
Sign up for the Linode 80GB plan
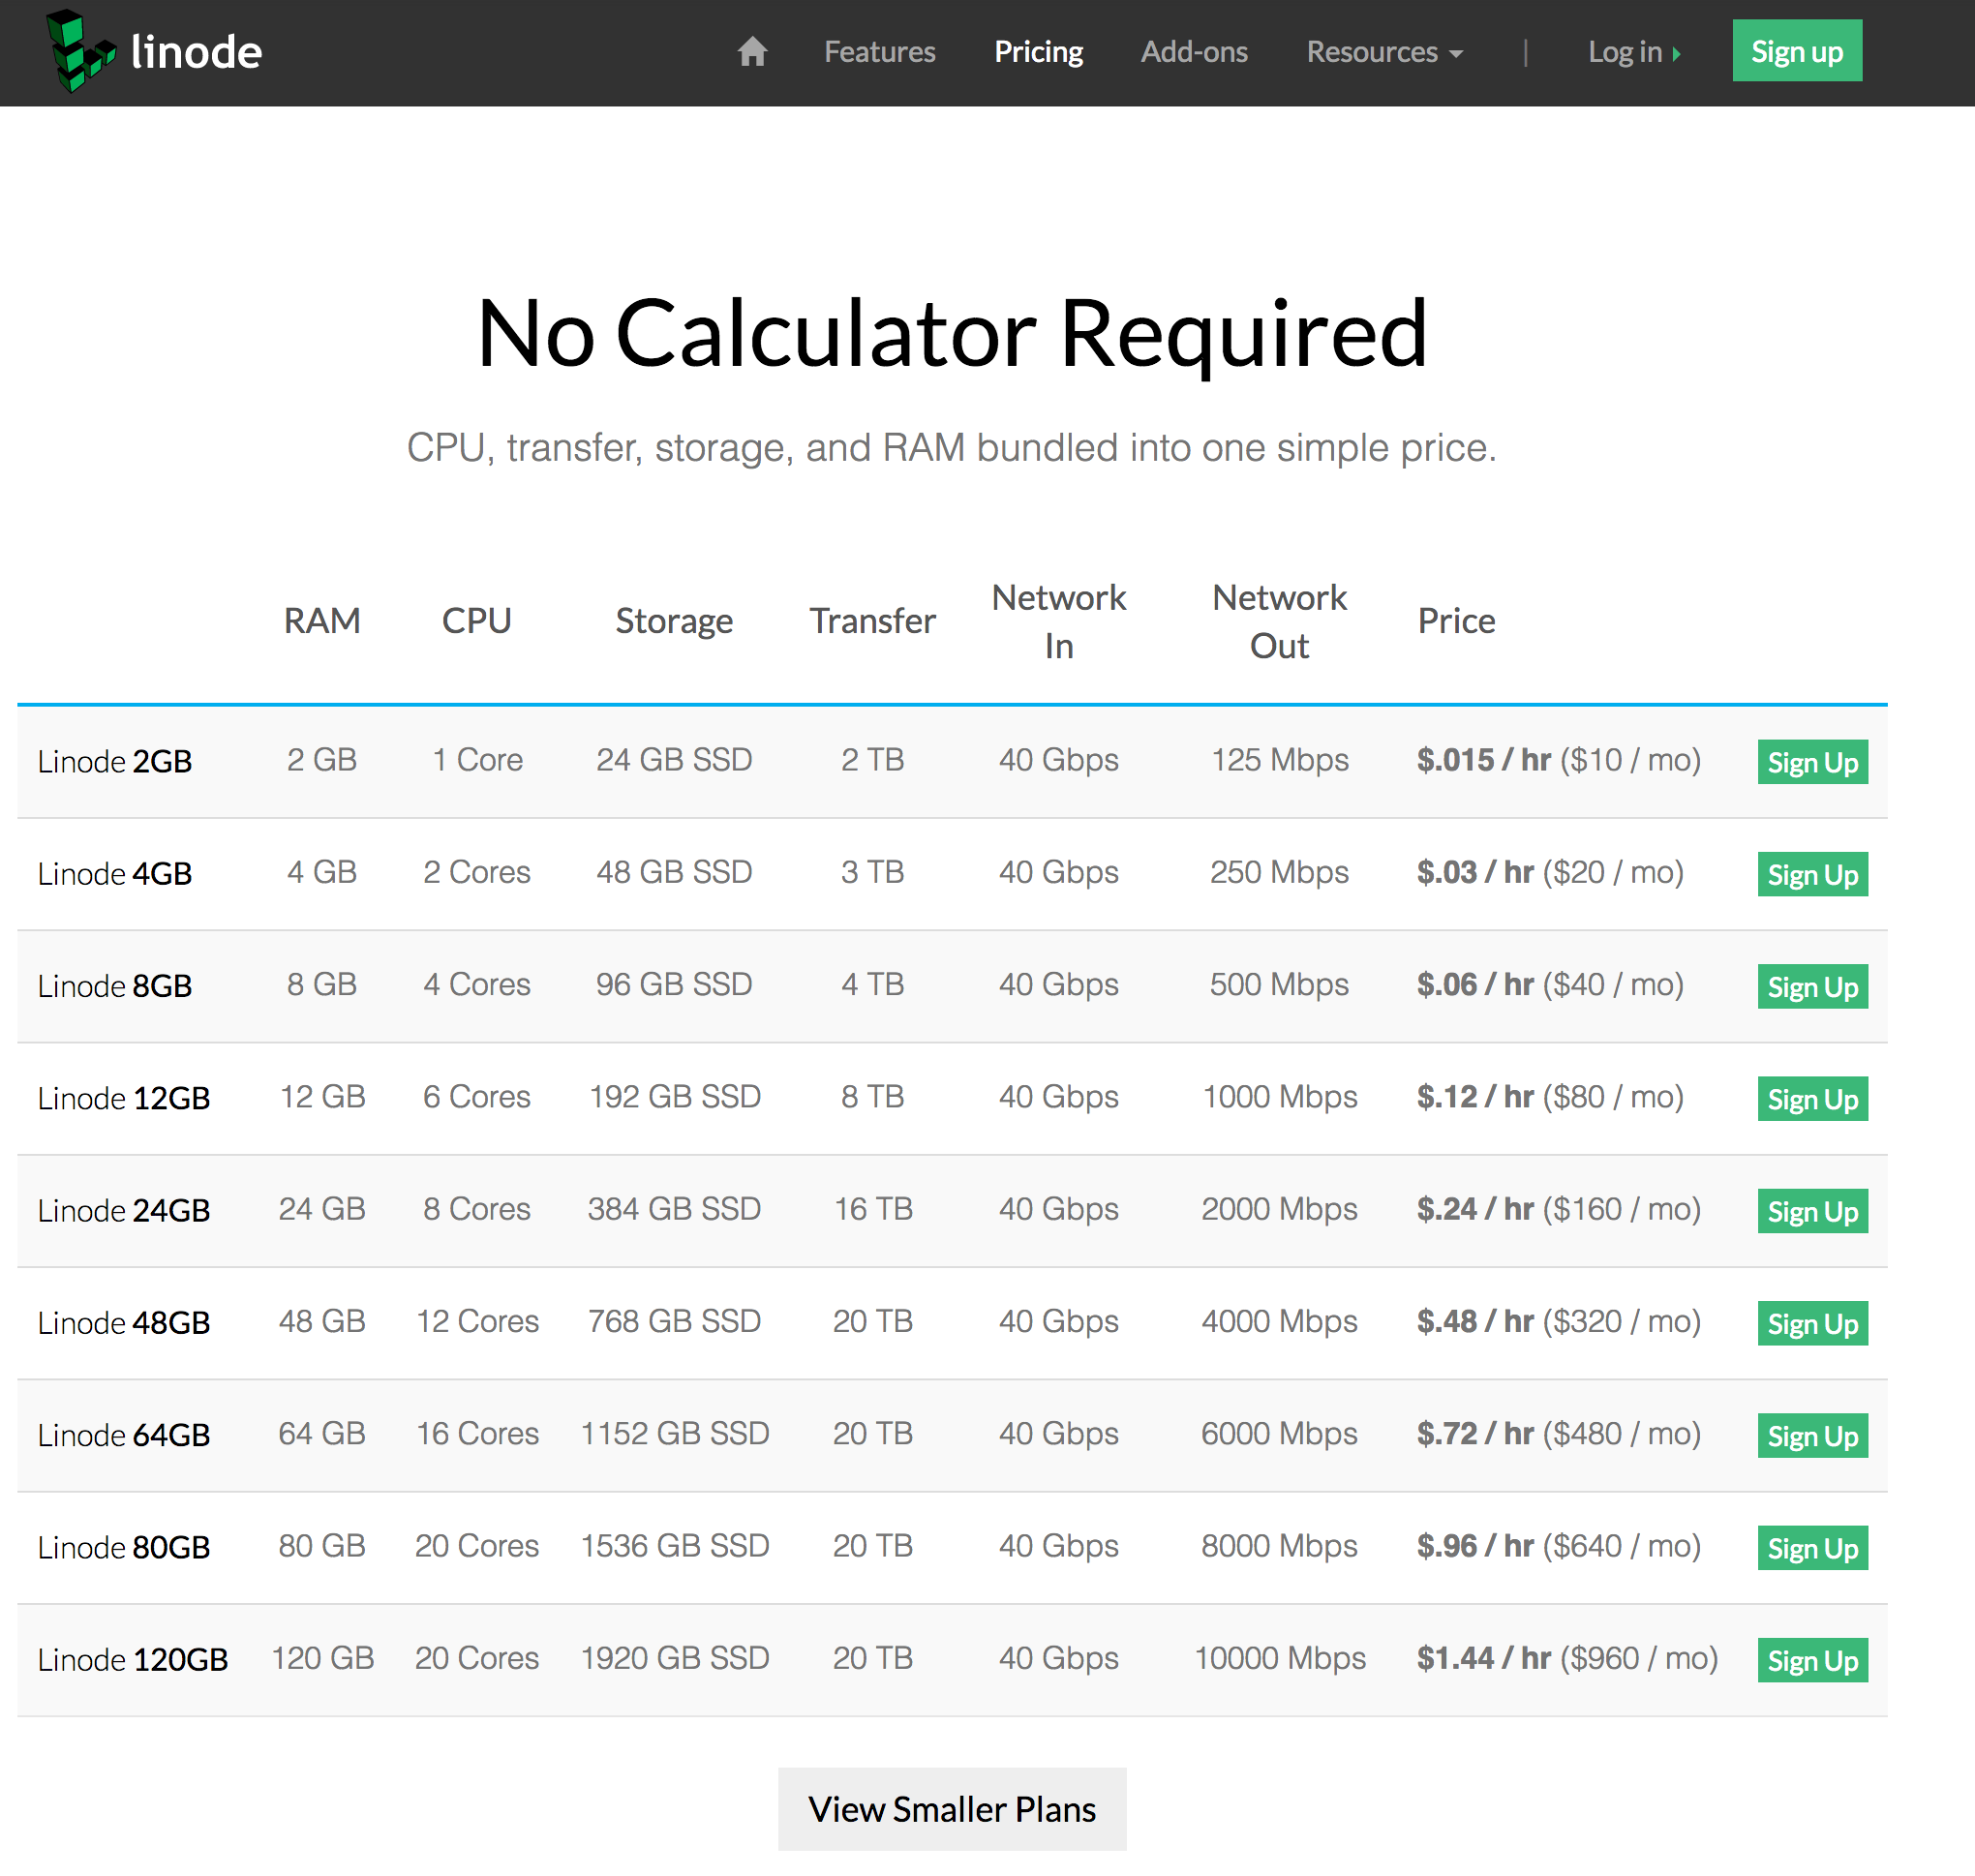tap(1812, 1547)
